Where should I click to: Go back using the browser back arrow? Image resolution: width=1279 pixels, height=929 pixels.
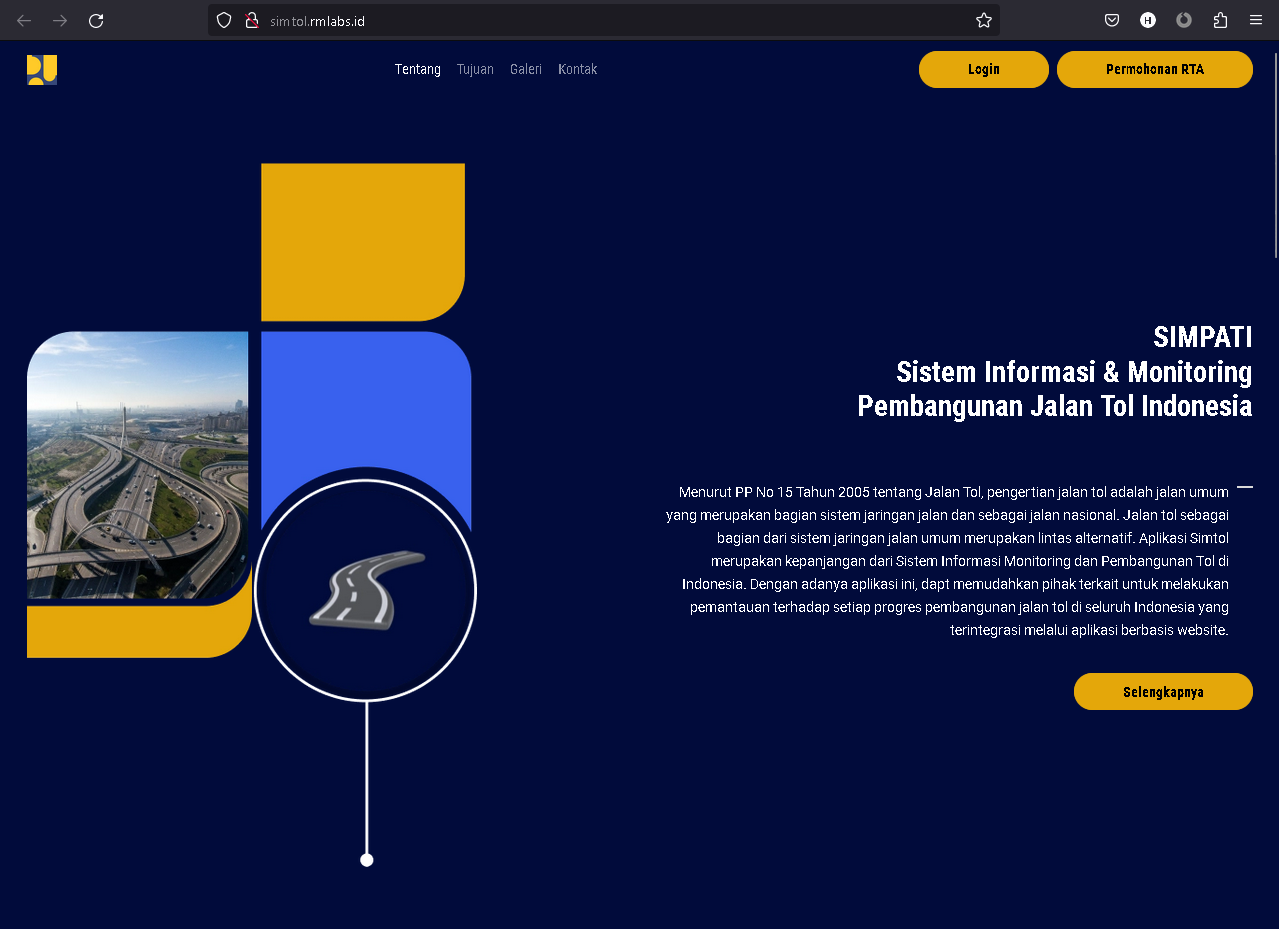pyautogui.click(x=24, y=20)
